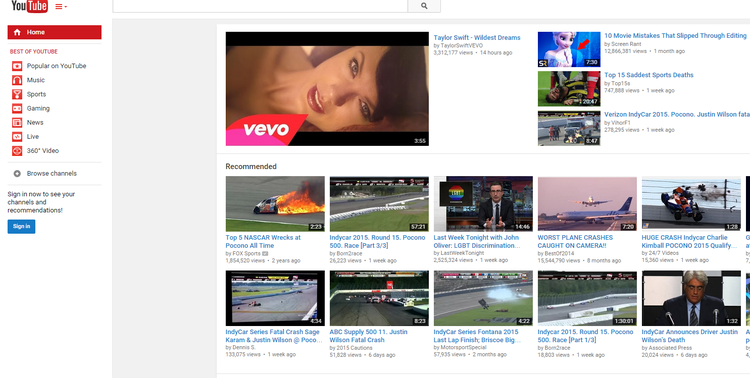This screenshot has height=378, width=750.
Task: Click the Gaming controller icon
Action: (17, 108)
